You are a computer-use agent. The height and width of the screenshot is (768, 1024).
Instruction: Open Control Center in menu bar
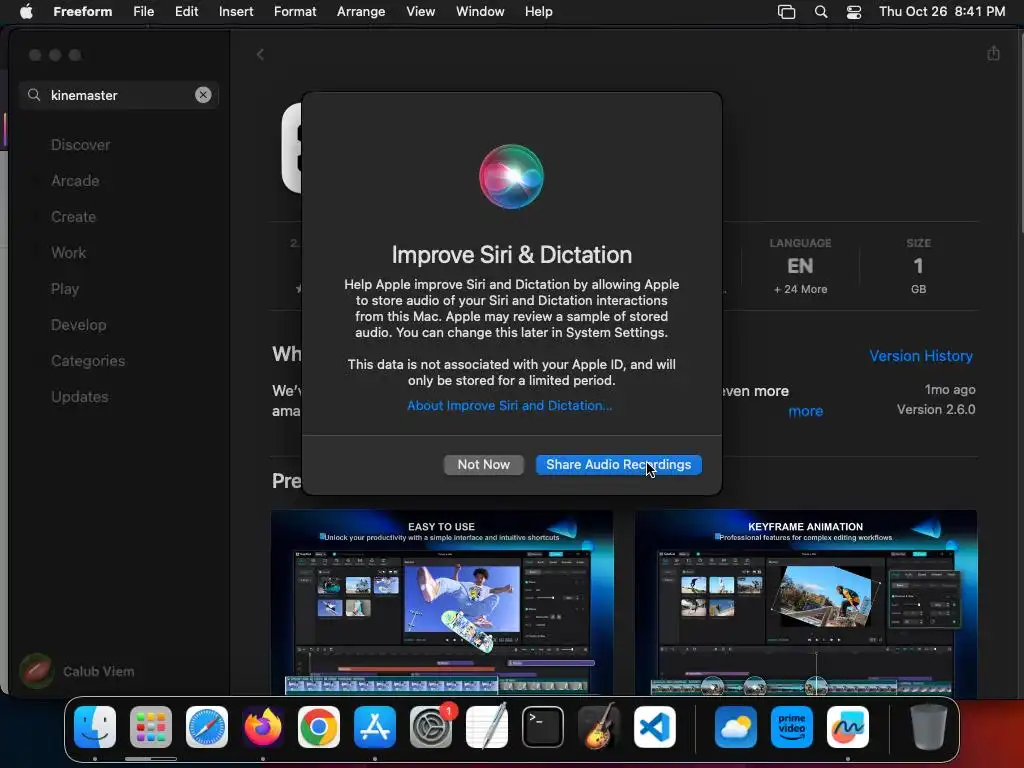854,12
